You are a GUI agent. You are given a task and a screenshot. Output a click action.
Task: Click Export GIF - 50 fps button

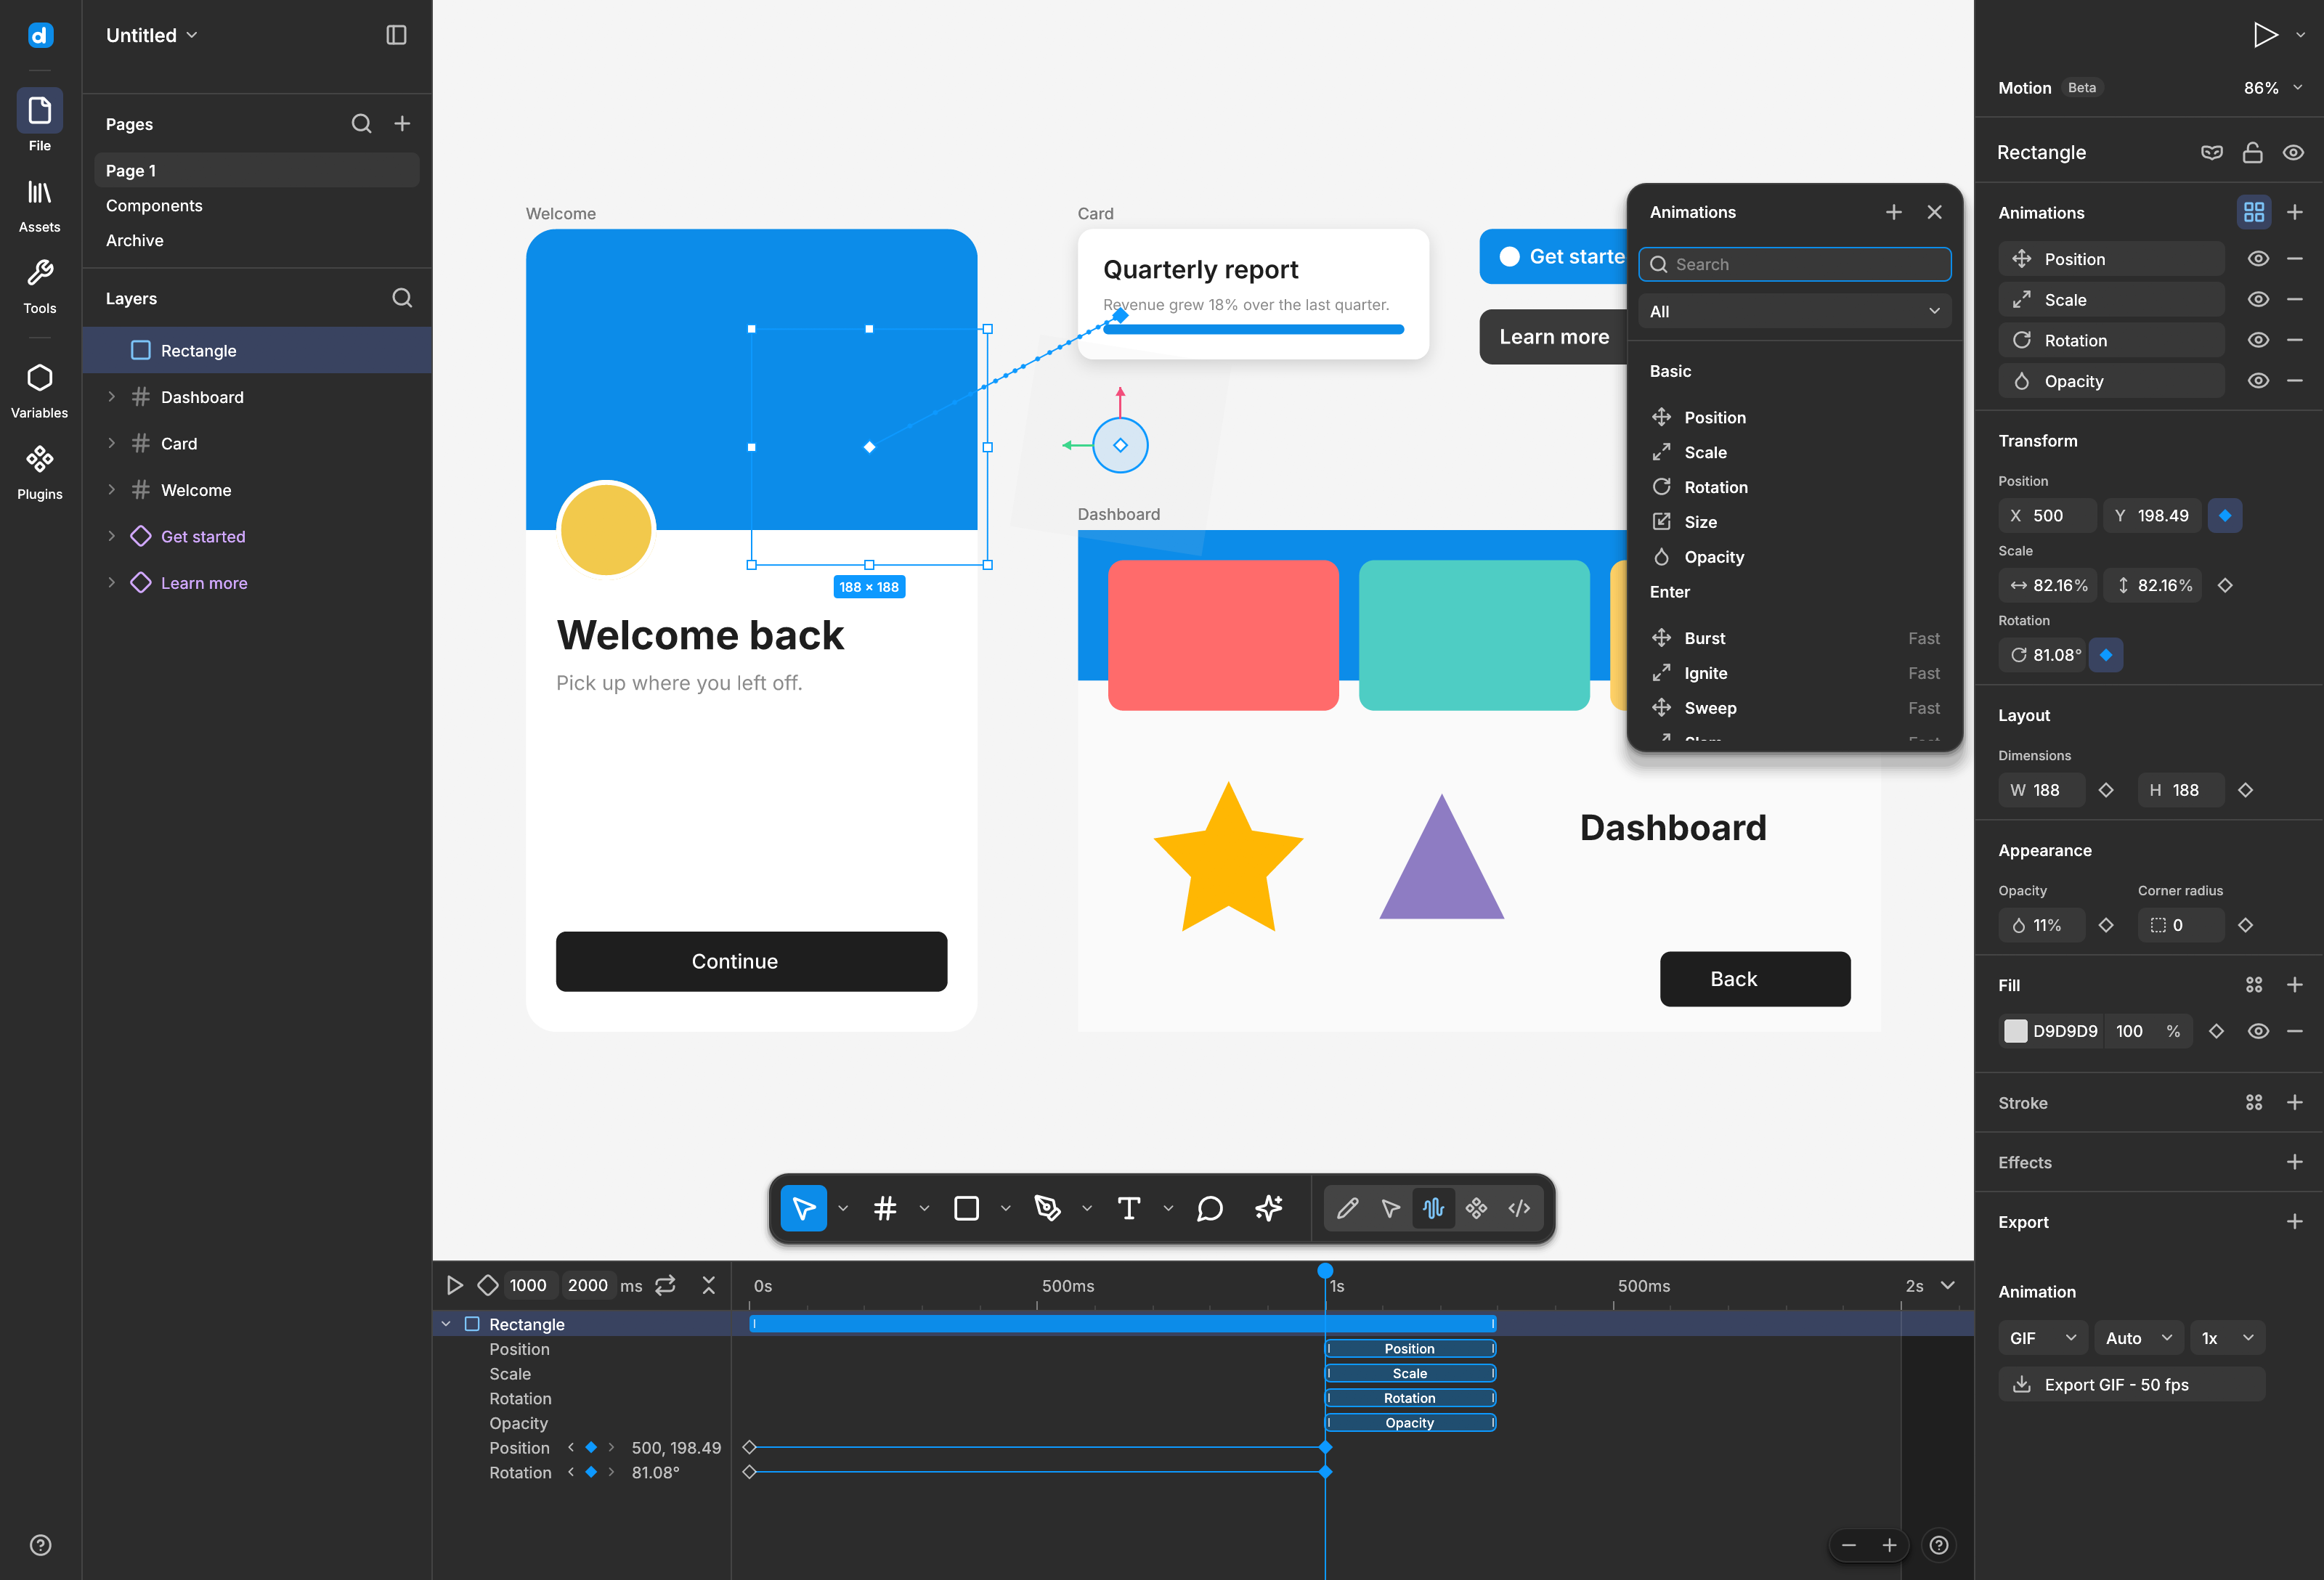click(2131, 1384)
